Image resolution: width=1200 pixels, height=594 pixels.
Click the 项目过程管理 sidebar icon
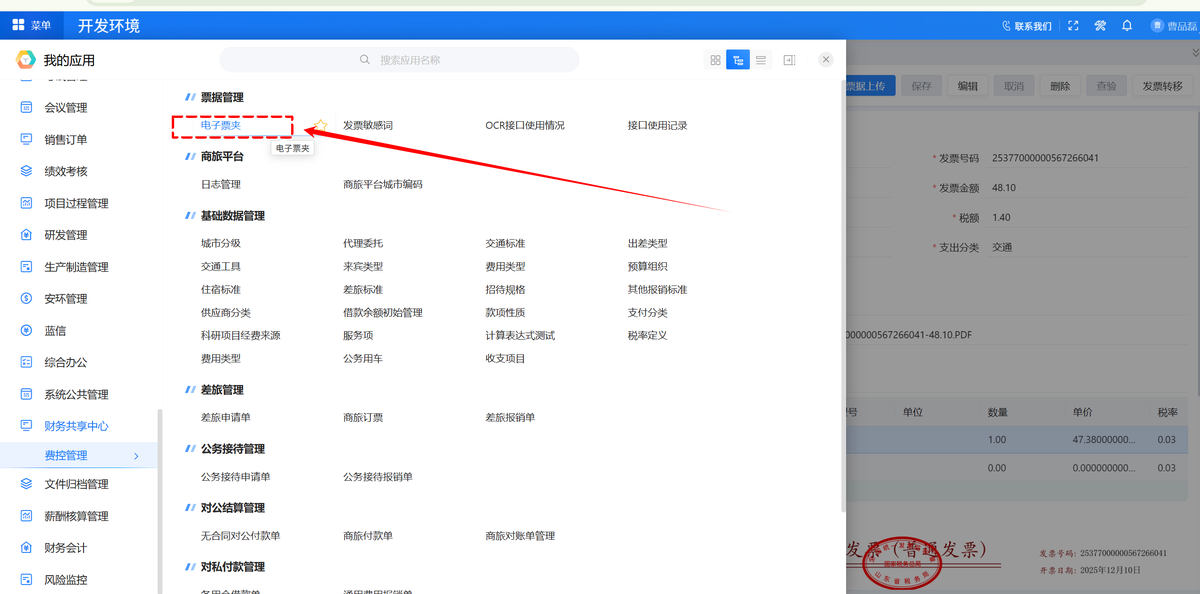click(x=26, y=203)
